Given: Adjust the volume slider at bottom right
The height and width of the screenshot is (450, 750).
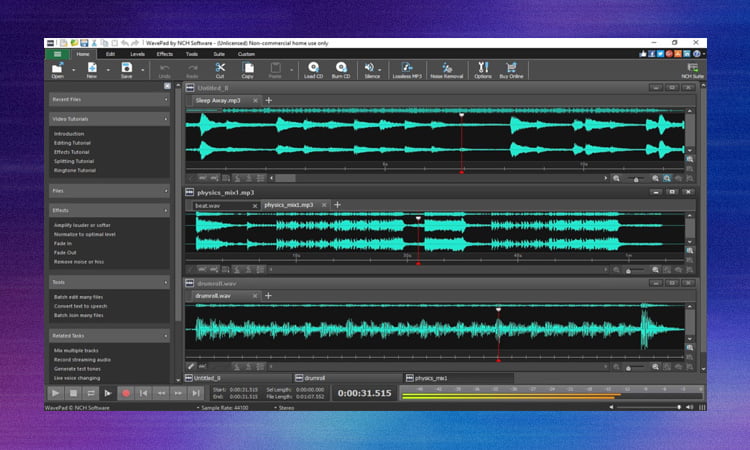Looking at the screenshot, I should click(679, 407).
